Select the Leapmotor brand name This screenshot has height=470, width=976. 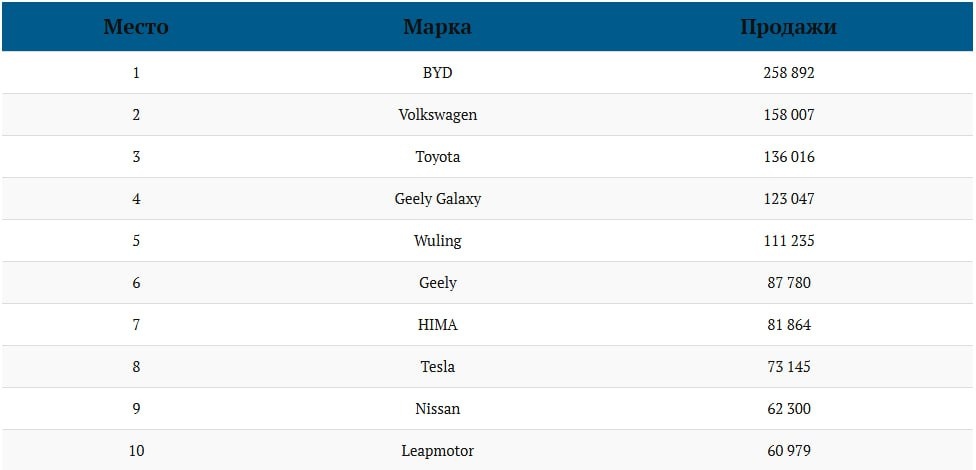[x=438, y=451]
